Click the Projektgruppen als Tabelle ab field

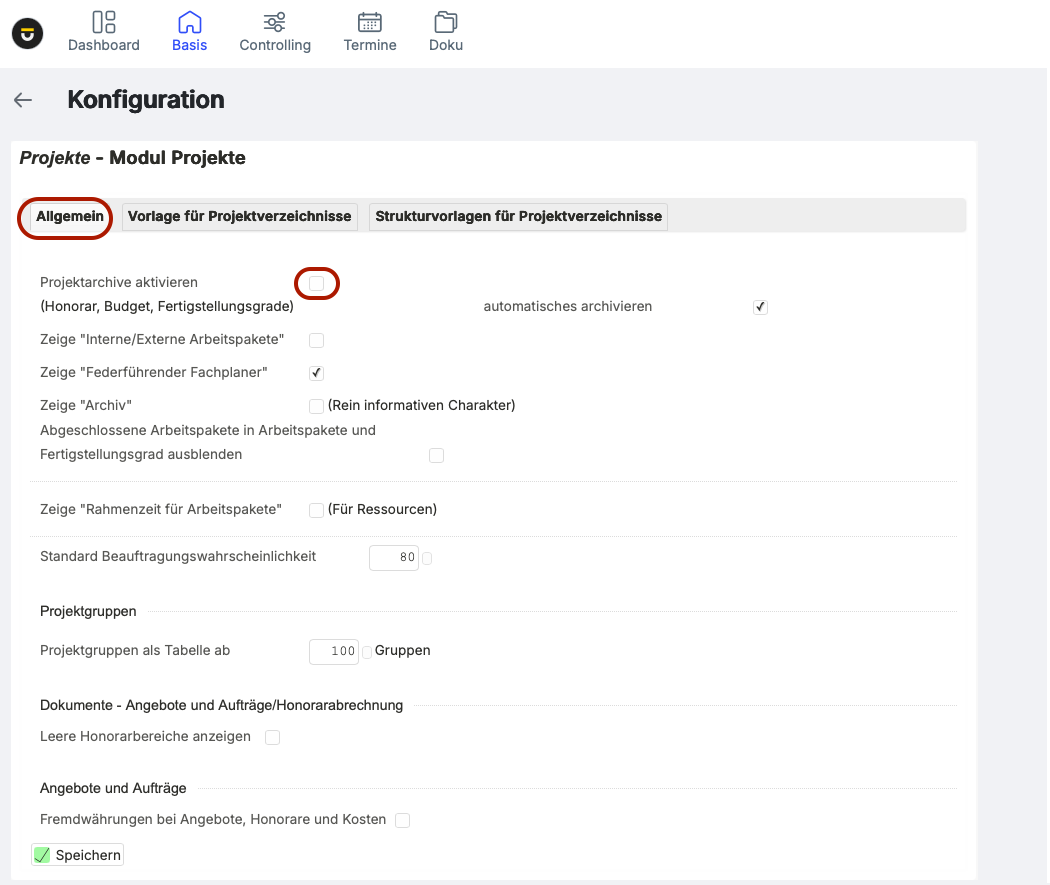(x=334, y=651)
